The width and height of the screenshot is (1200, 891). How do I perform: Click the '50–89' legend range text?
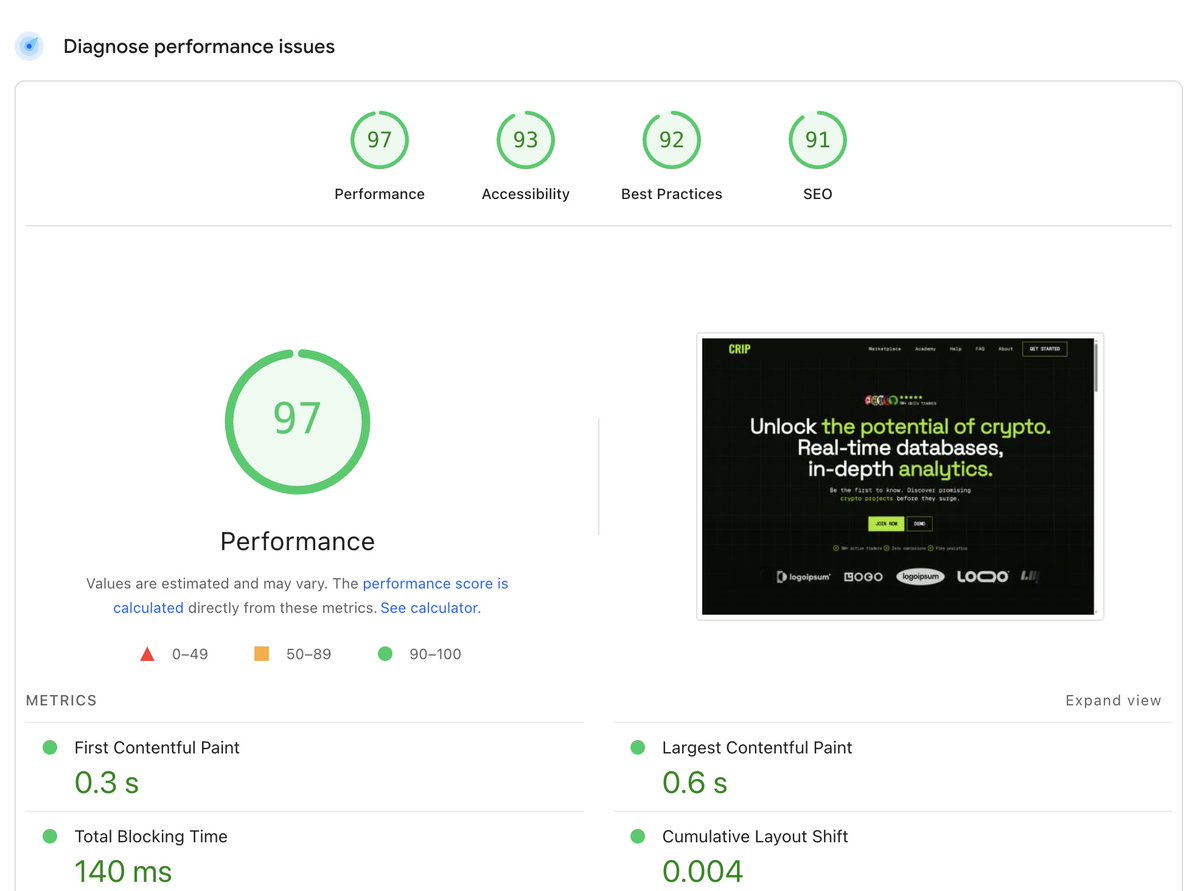coord(308,654)
